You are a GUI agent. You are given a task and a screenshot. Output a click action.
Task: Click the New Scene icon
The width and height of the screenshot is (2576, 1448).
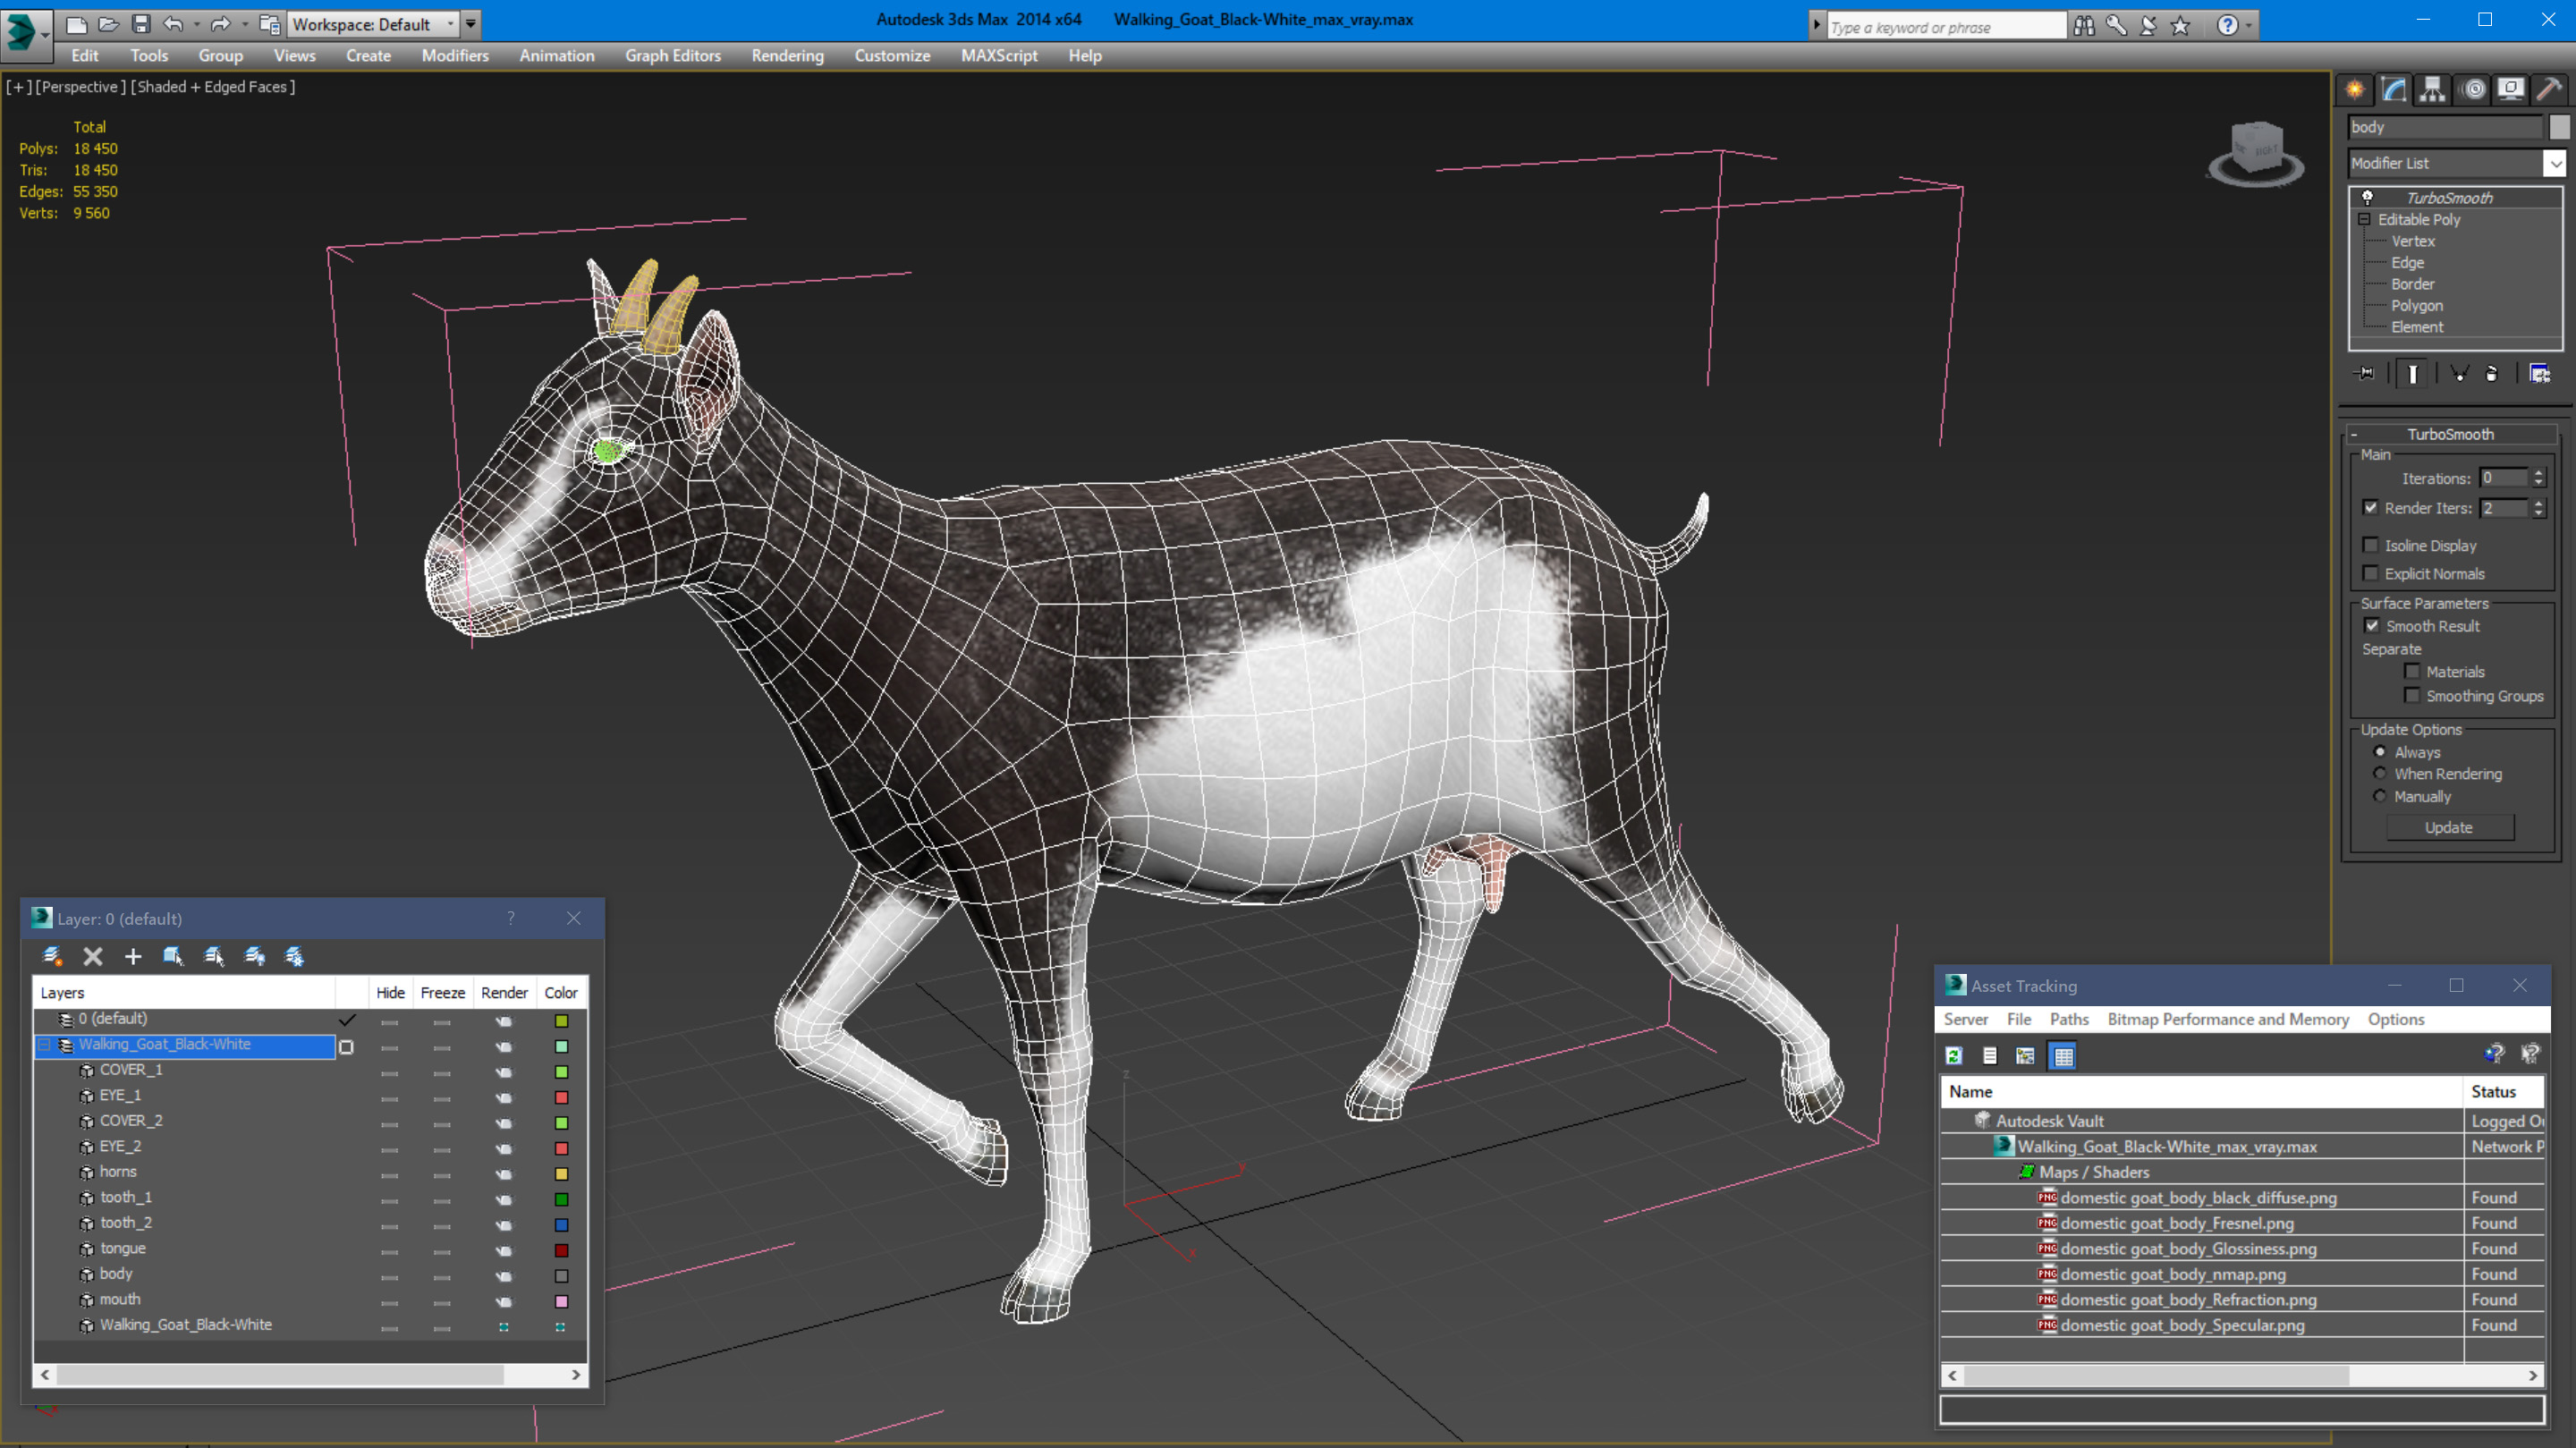pyautogui.click(x=76, y=24)
